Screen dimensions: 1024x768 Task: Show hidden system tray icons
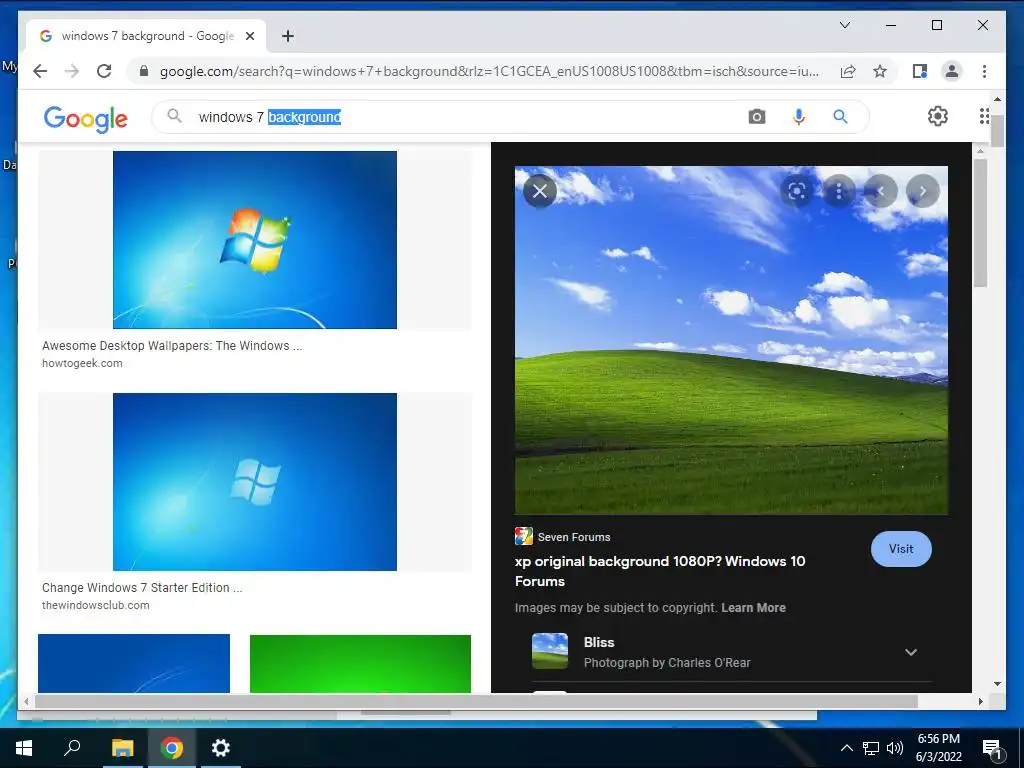[x=846, y=748]
